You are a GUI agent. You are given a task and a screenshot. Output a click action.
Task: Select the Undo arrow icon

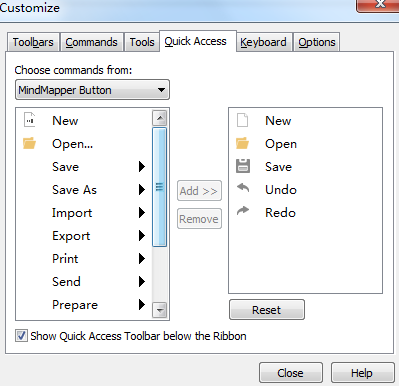pyautogui.click(x=243, y=188)
